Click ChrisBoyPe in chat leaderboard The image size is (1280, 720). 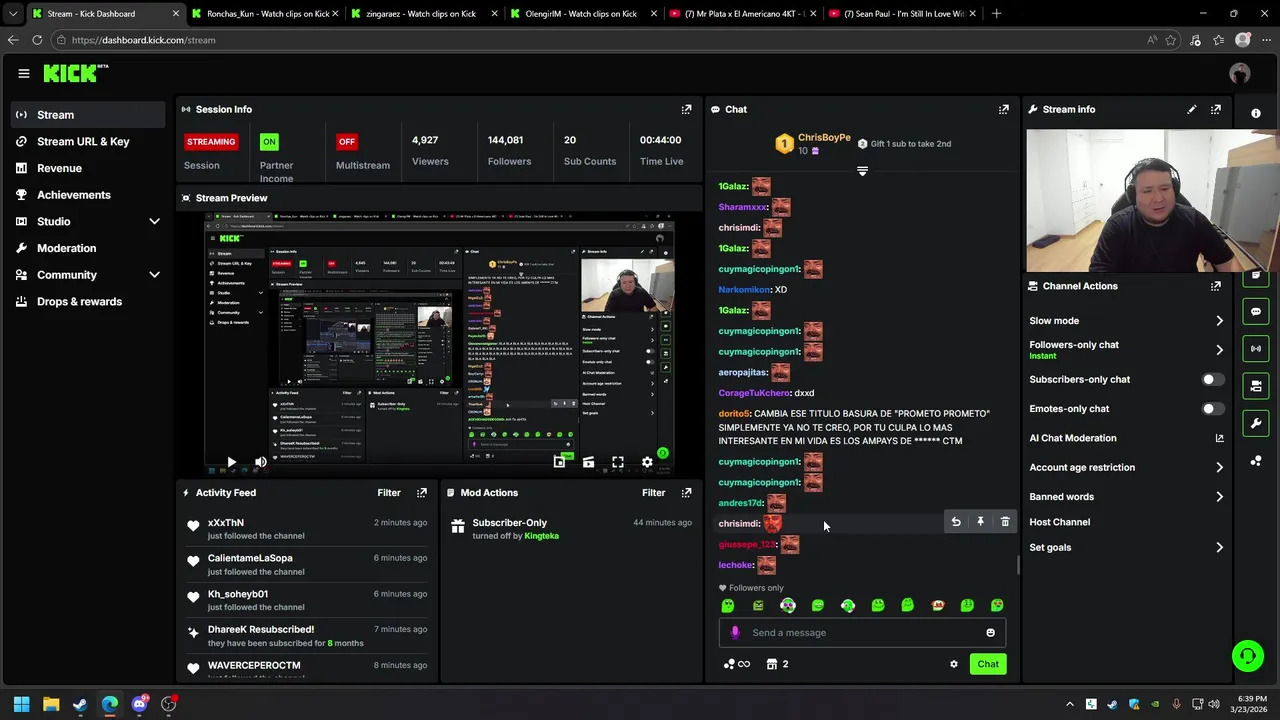coord(824,137)
